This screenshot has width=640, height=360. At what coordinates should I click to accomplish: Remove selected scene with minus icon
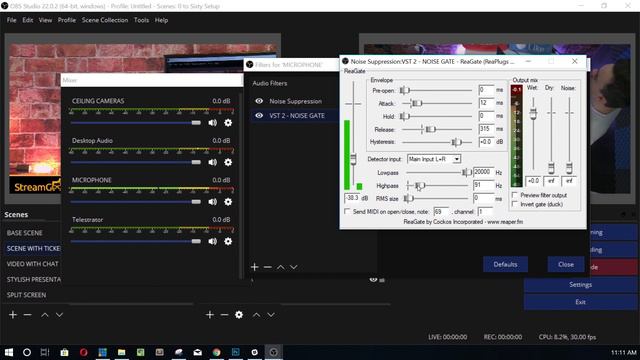tap(27, 315)
